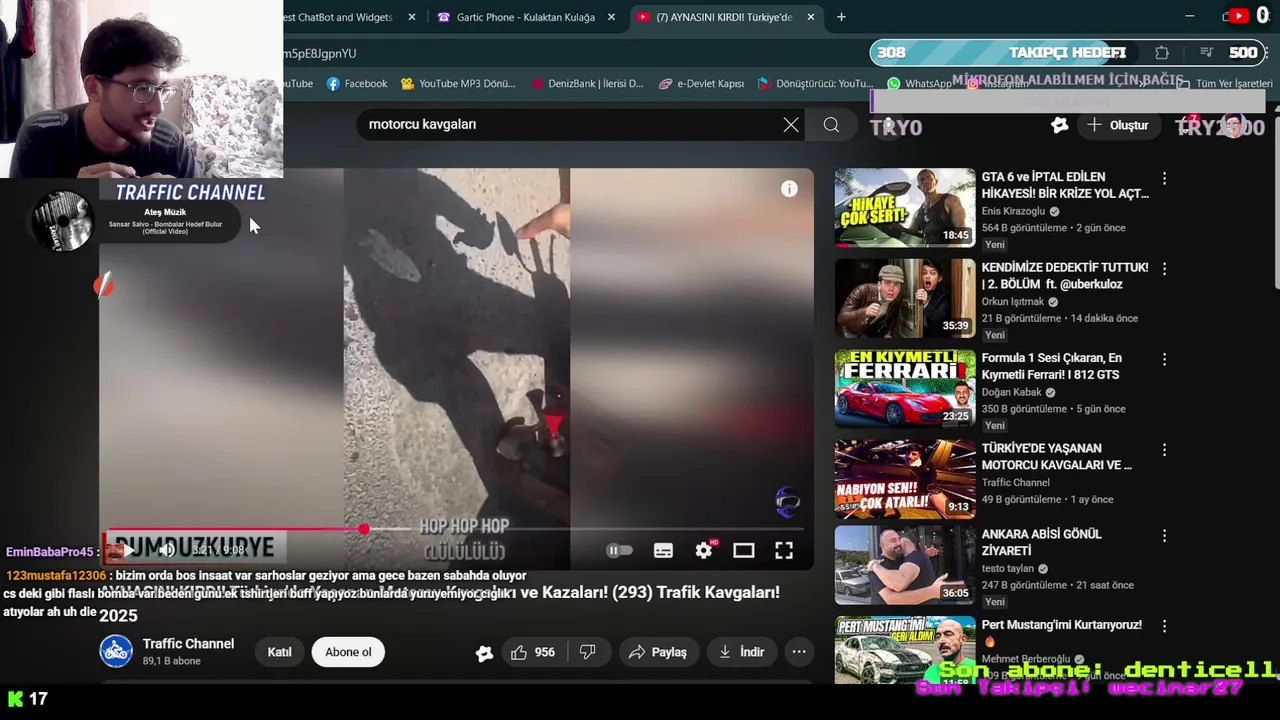1280x720 pixels.
Task: Play the video with the player play button
Action: click(x=128, y=550)
